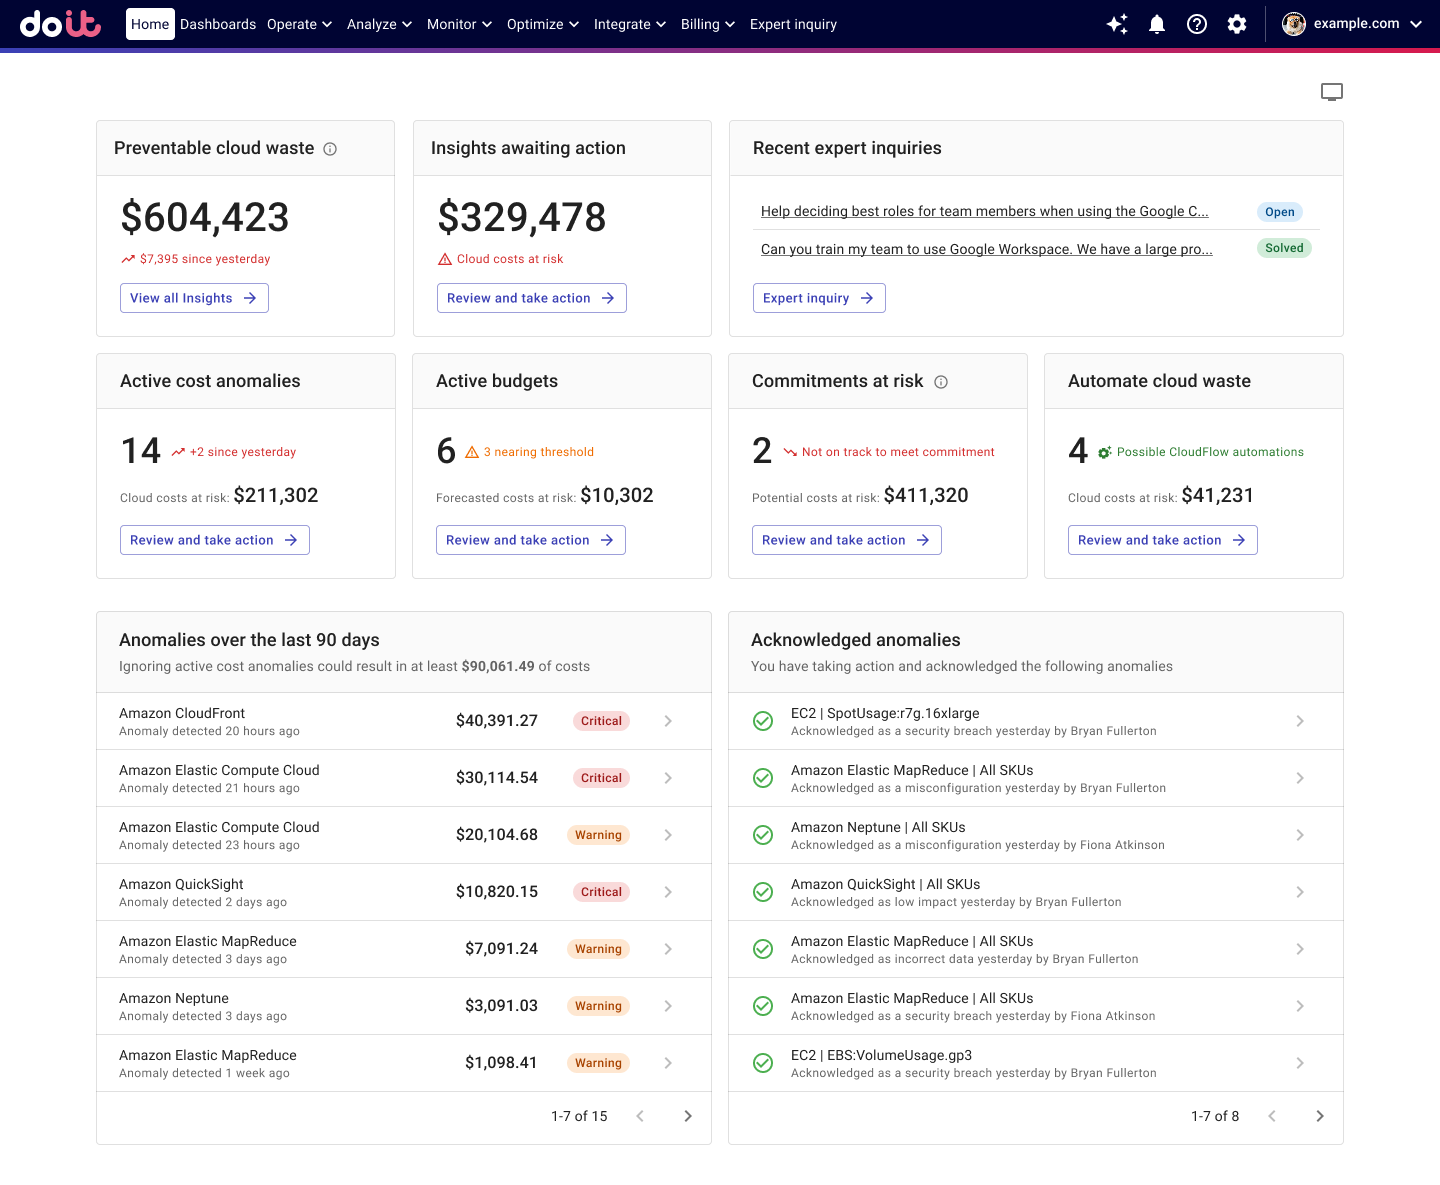Open Expert inquiry in the navigation bar
The width and height of the screenshot is (1440, 1185).
pos(793,24)
